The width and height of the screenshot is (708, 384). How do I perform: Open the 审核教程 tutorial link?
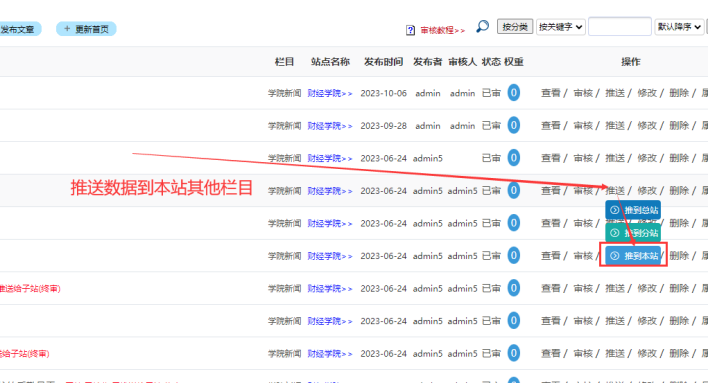point(442,30)
